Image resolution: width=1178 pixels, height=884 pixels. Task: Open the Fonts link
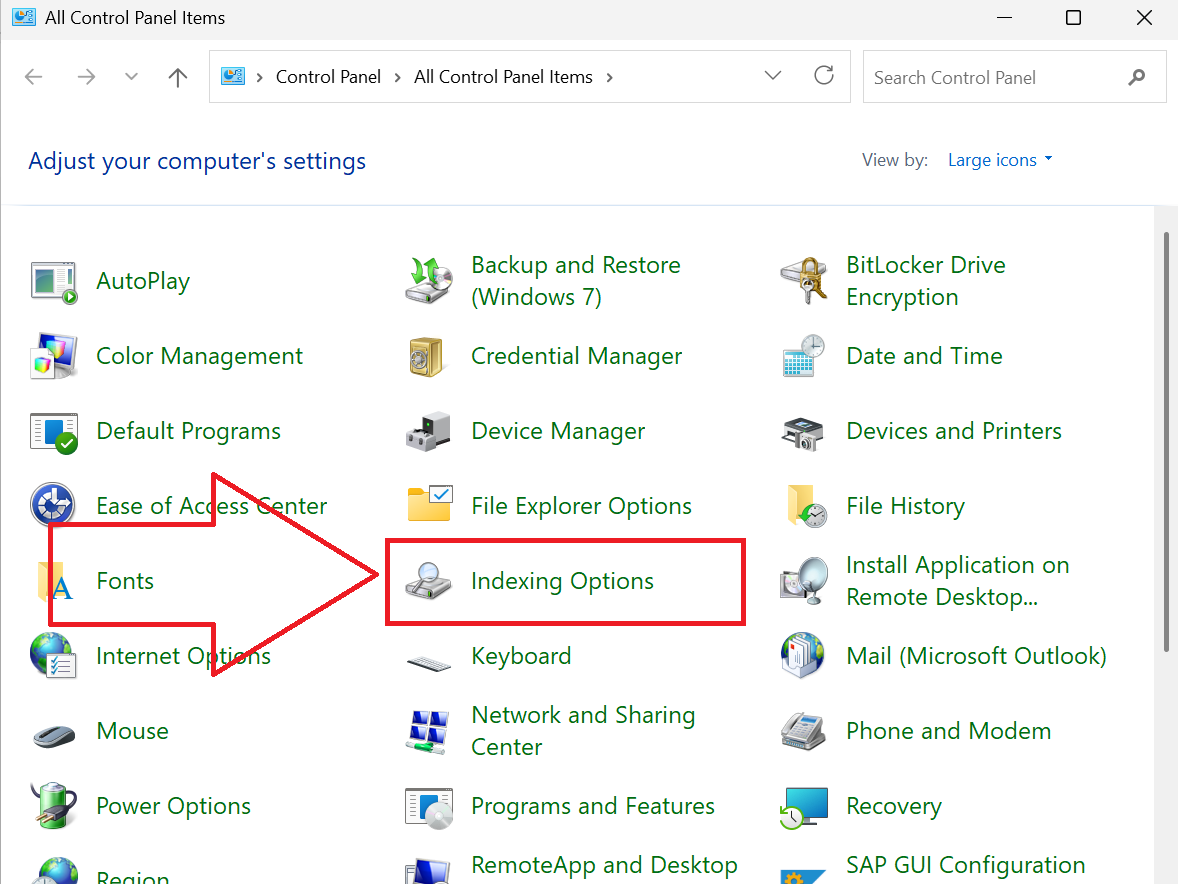[125, 581]
